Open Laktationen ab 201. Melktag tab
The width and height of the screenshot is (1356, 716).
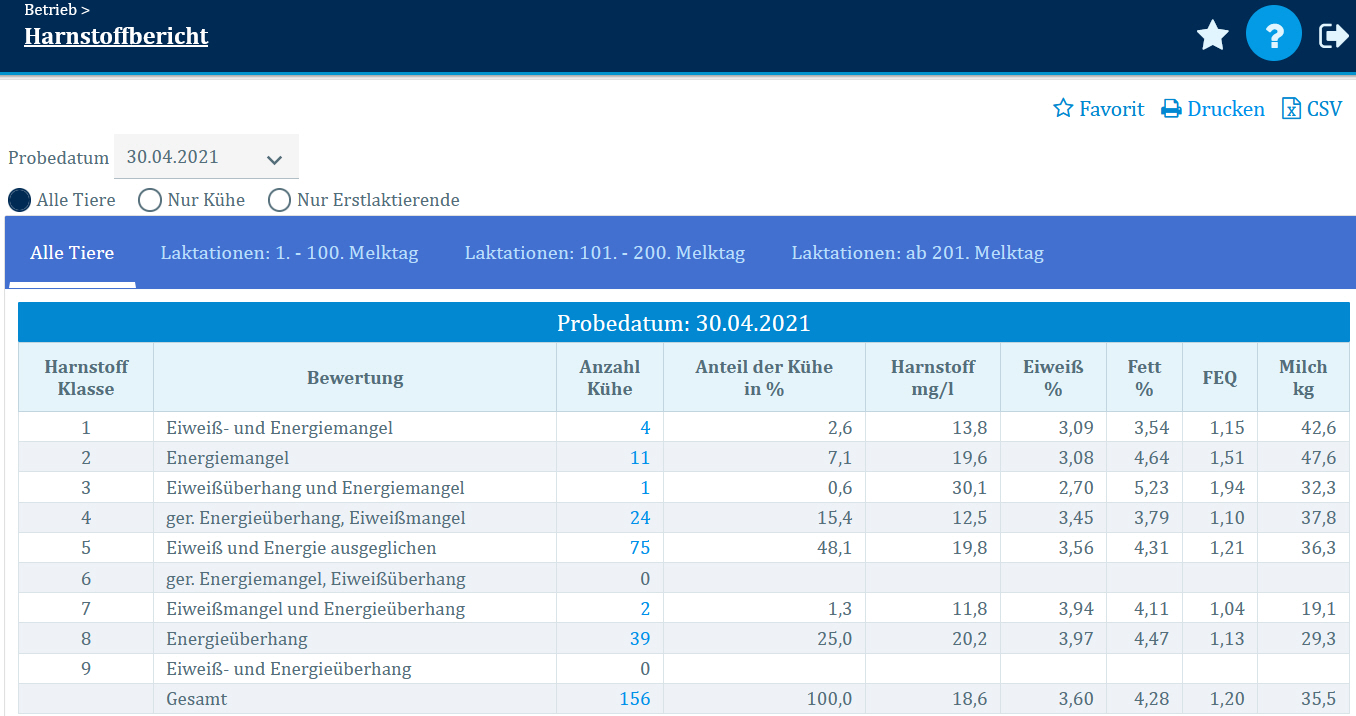tap(917, 253)
